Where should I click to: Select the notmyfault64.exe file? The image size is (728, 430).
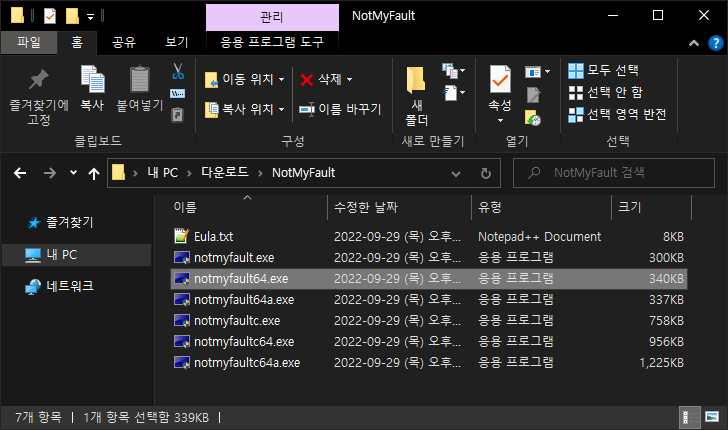click(429, 279)
